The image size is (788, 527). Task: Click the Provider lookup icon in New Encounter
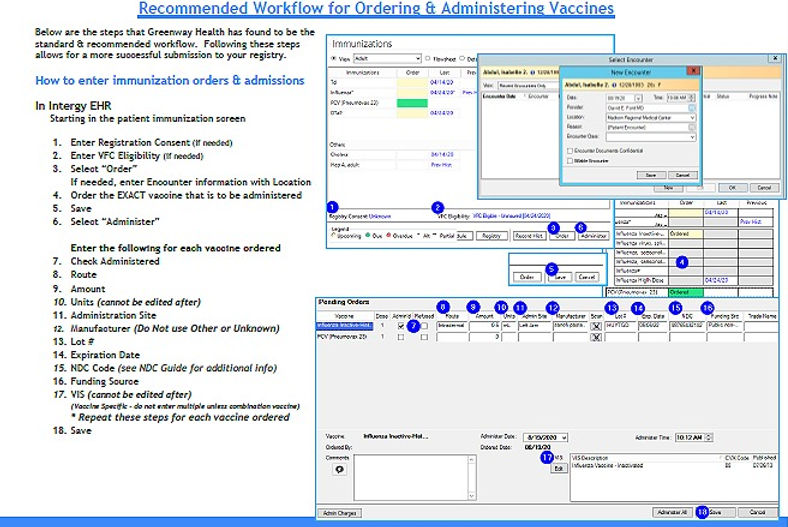692,108
